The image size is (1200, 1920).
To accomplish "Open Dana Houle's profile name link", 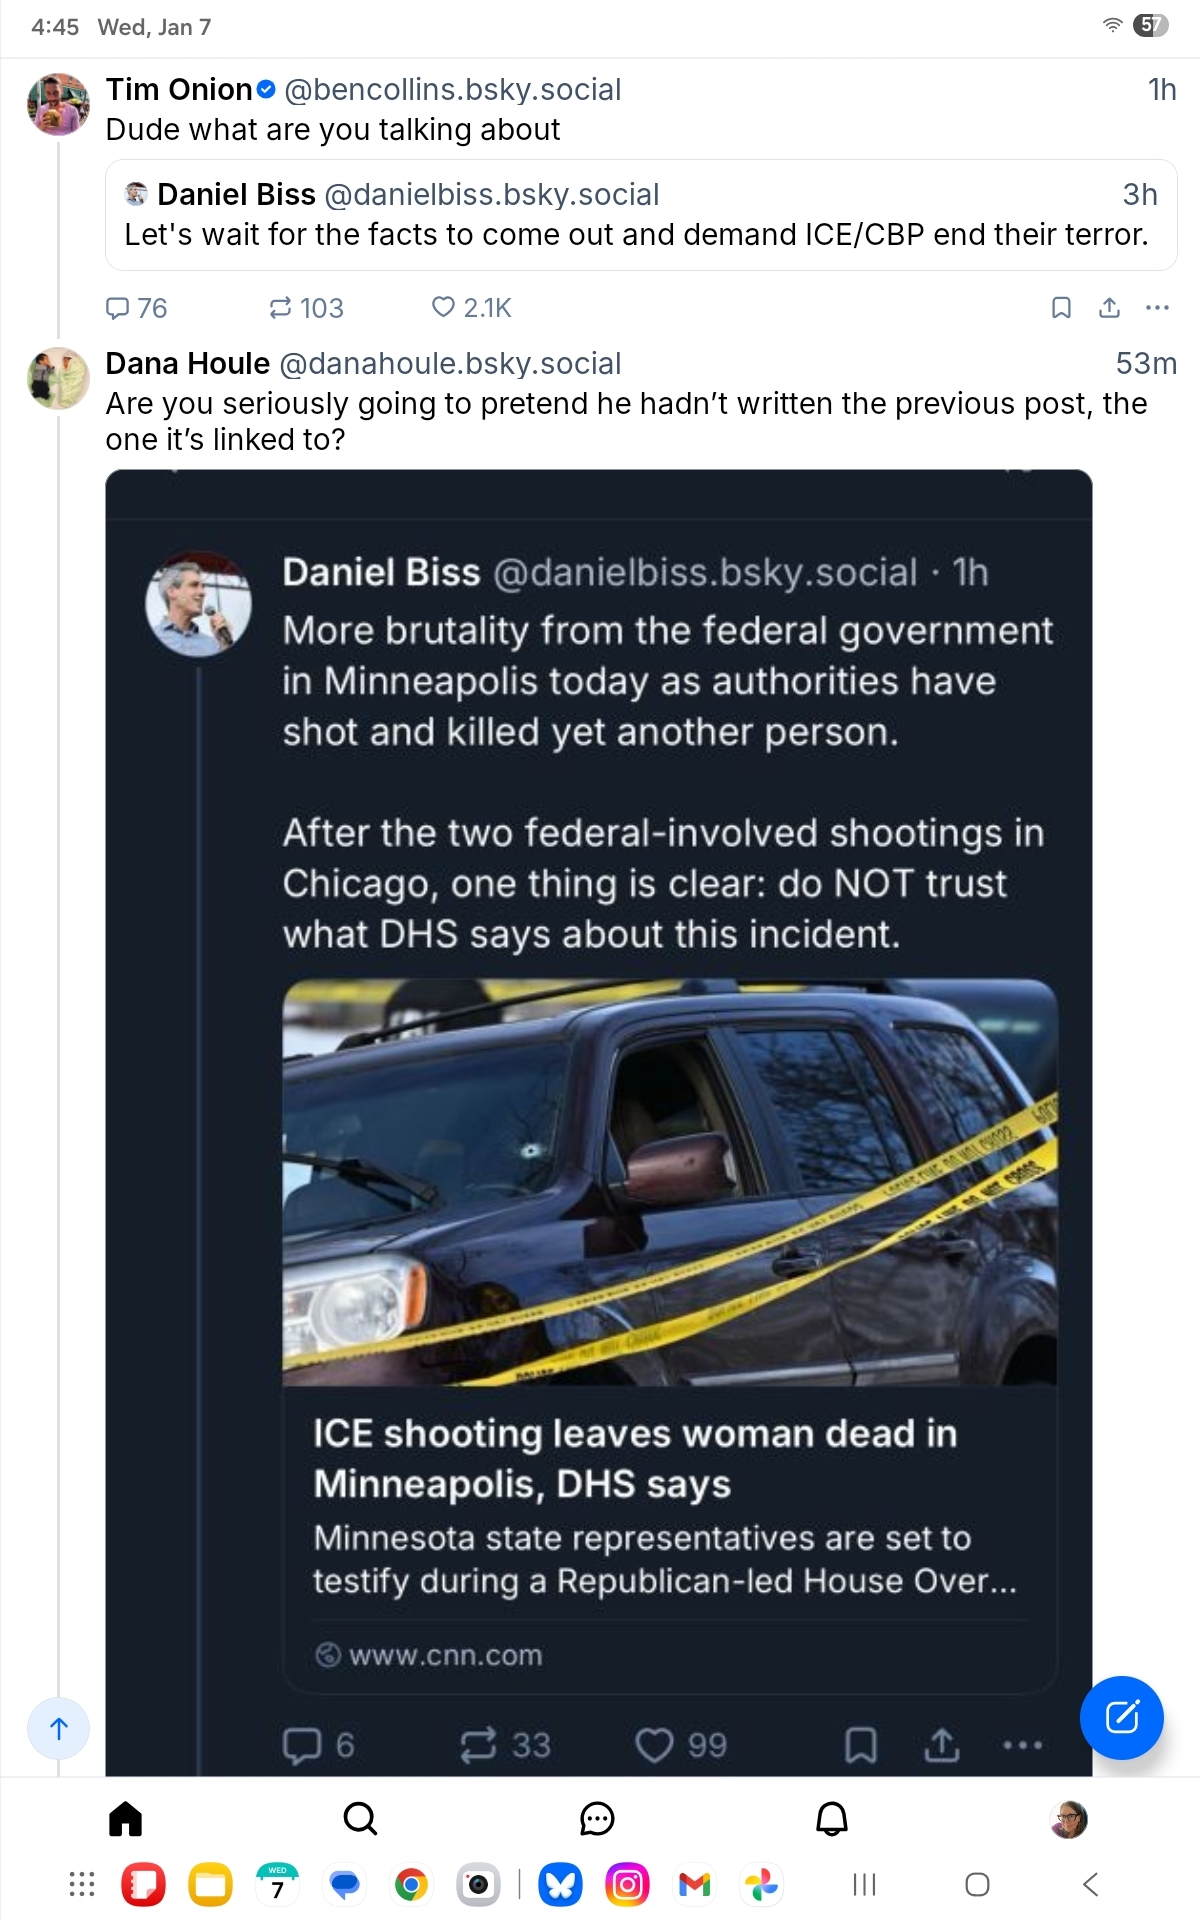I will (x=188, y=363).
